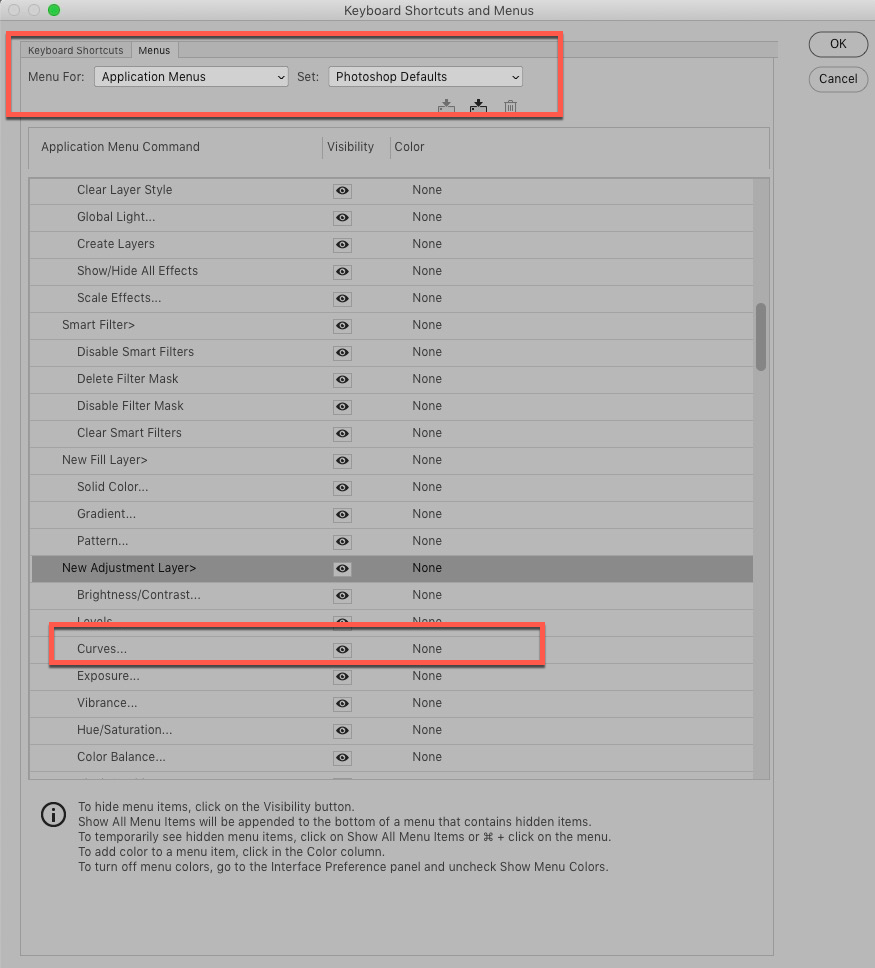The image size is (875, 968).
Task: Click the save changes to current set icon
Action: click(x=447, y=106)
